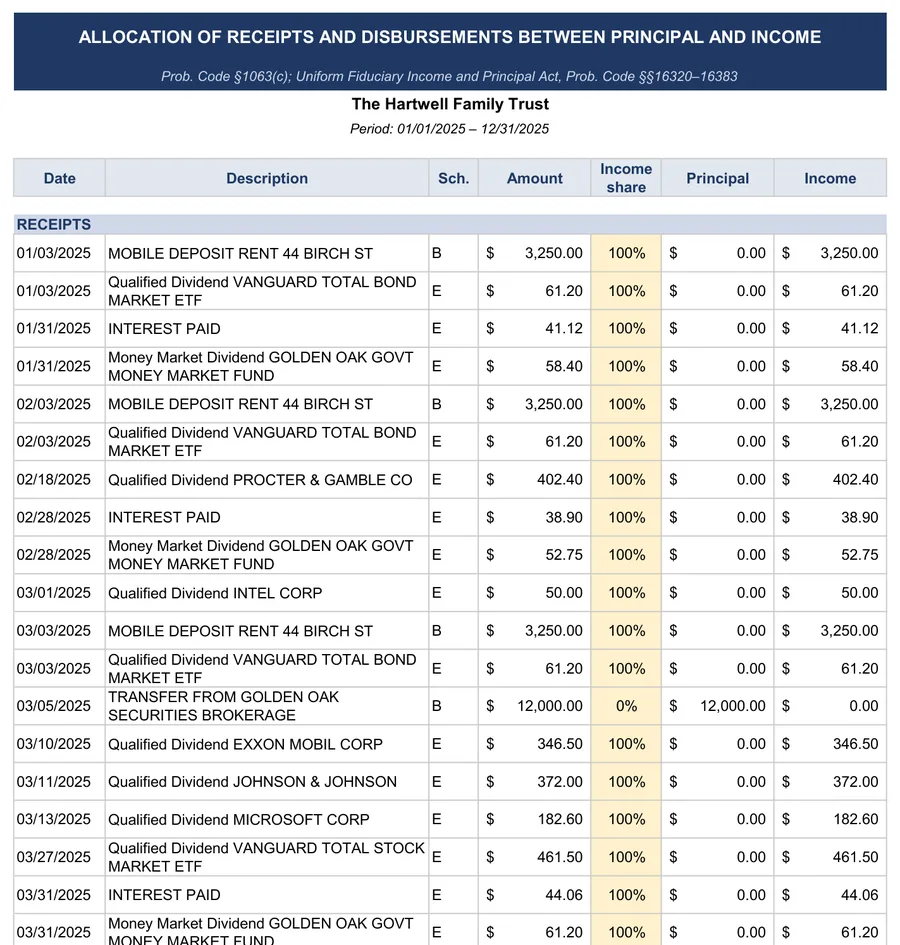Click the 50.00 amount for Intel dividend
The image size is (900, 945).
[535, 593]
